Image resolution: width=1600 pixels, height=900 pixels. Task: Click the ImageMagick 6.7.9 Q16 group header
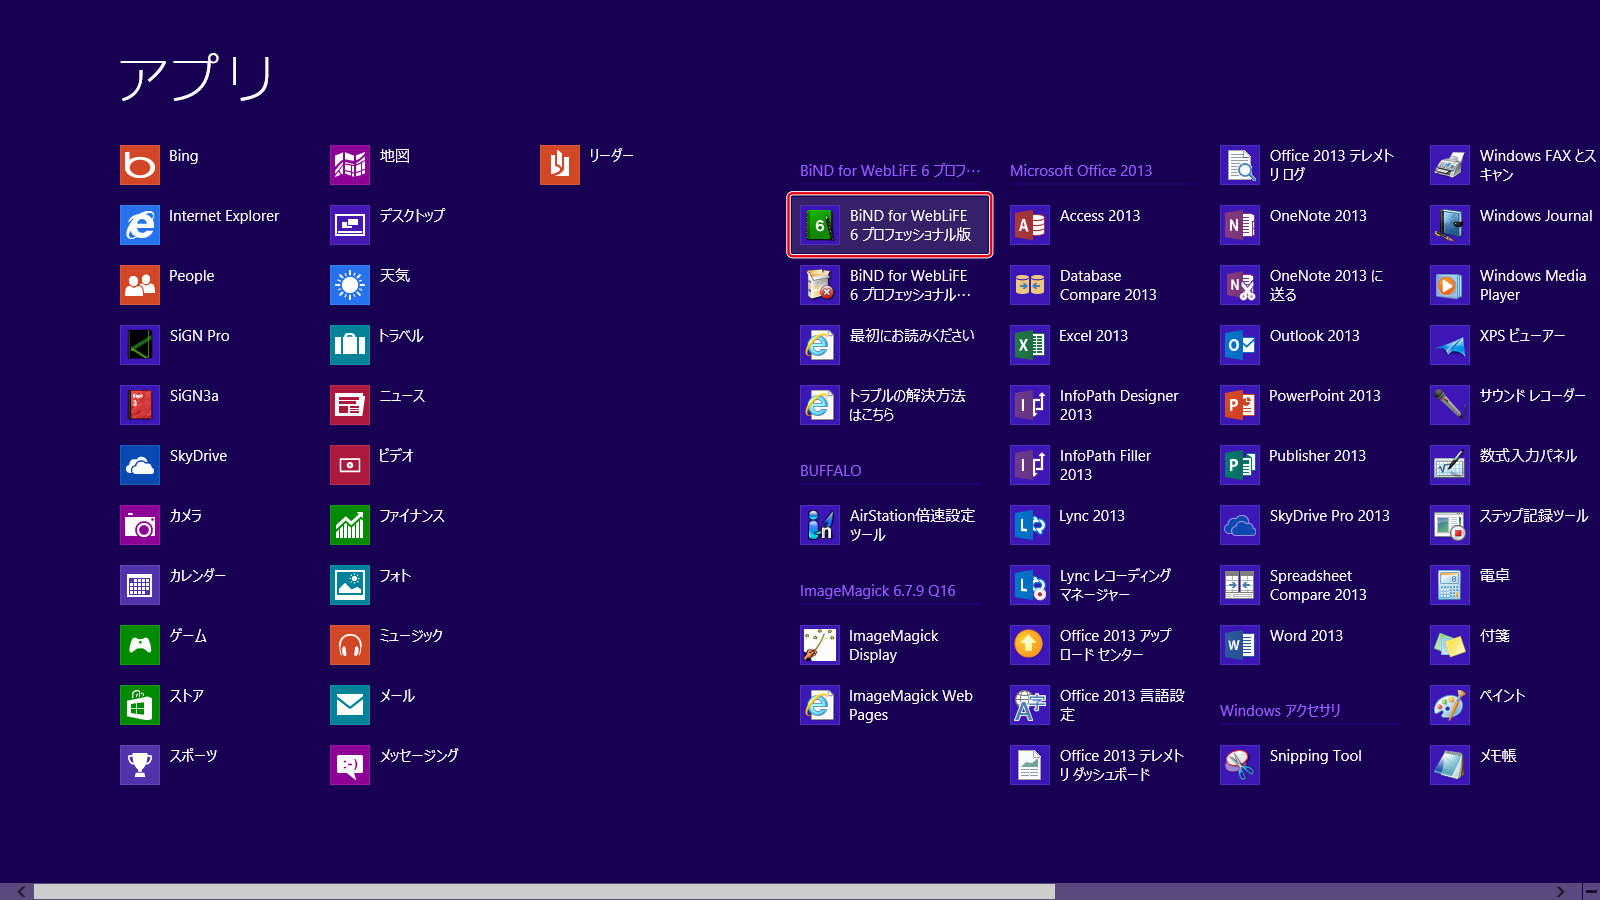tap(877, 591)
